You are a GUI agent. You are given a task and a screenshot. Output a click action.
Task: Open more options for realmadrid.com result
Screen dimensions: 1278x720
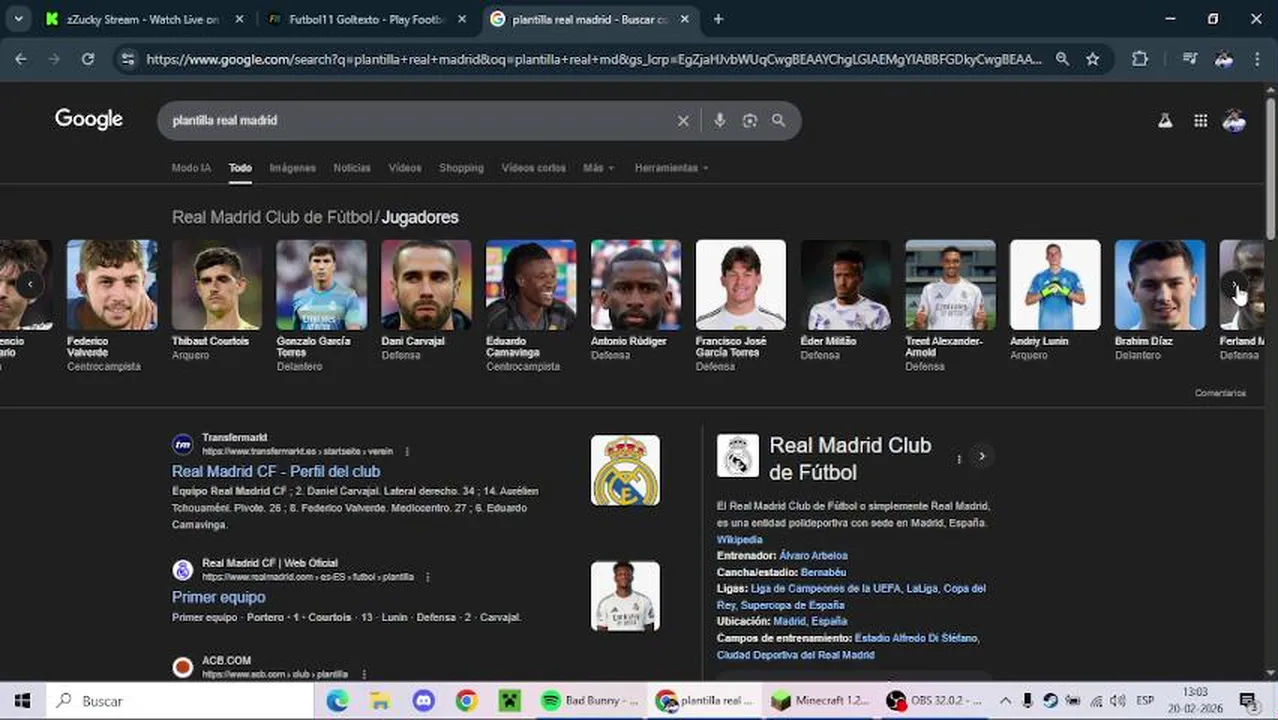428,577
